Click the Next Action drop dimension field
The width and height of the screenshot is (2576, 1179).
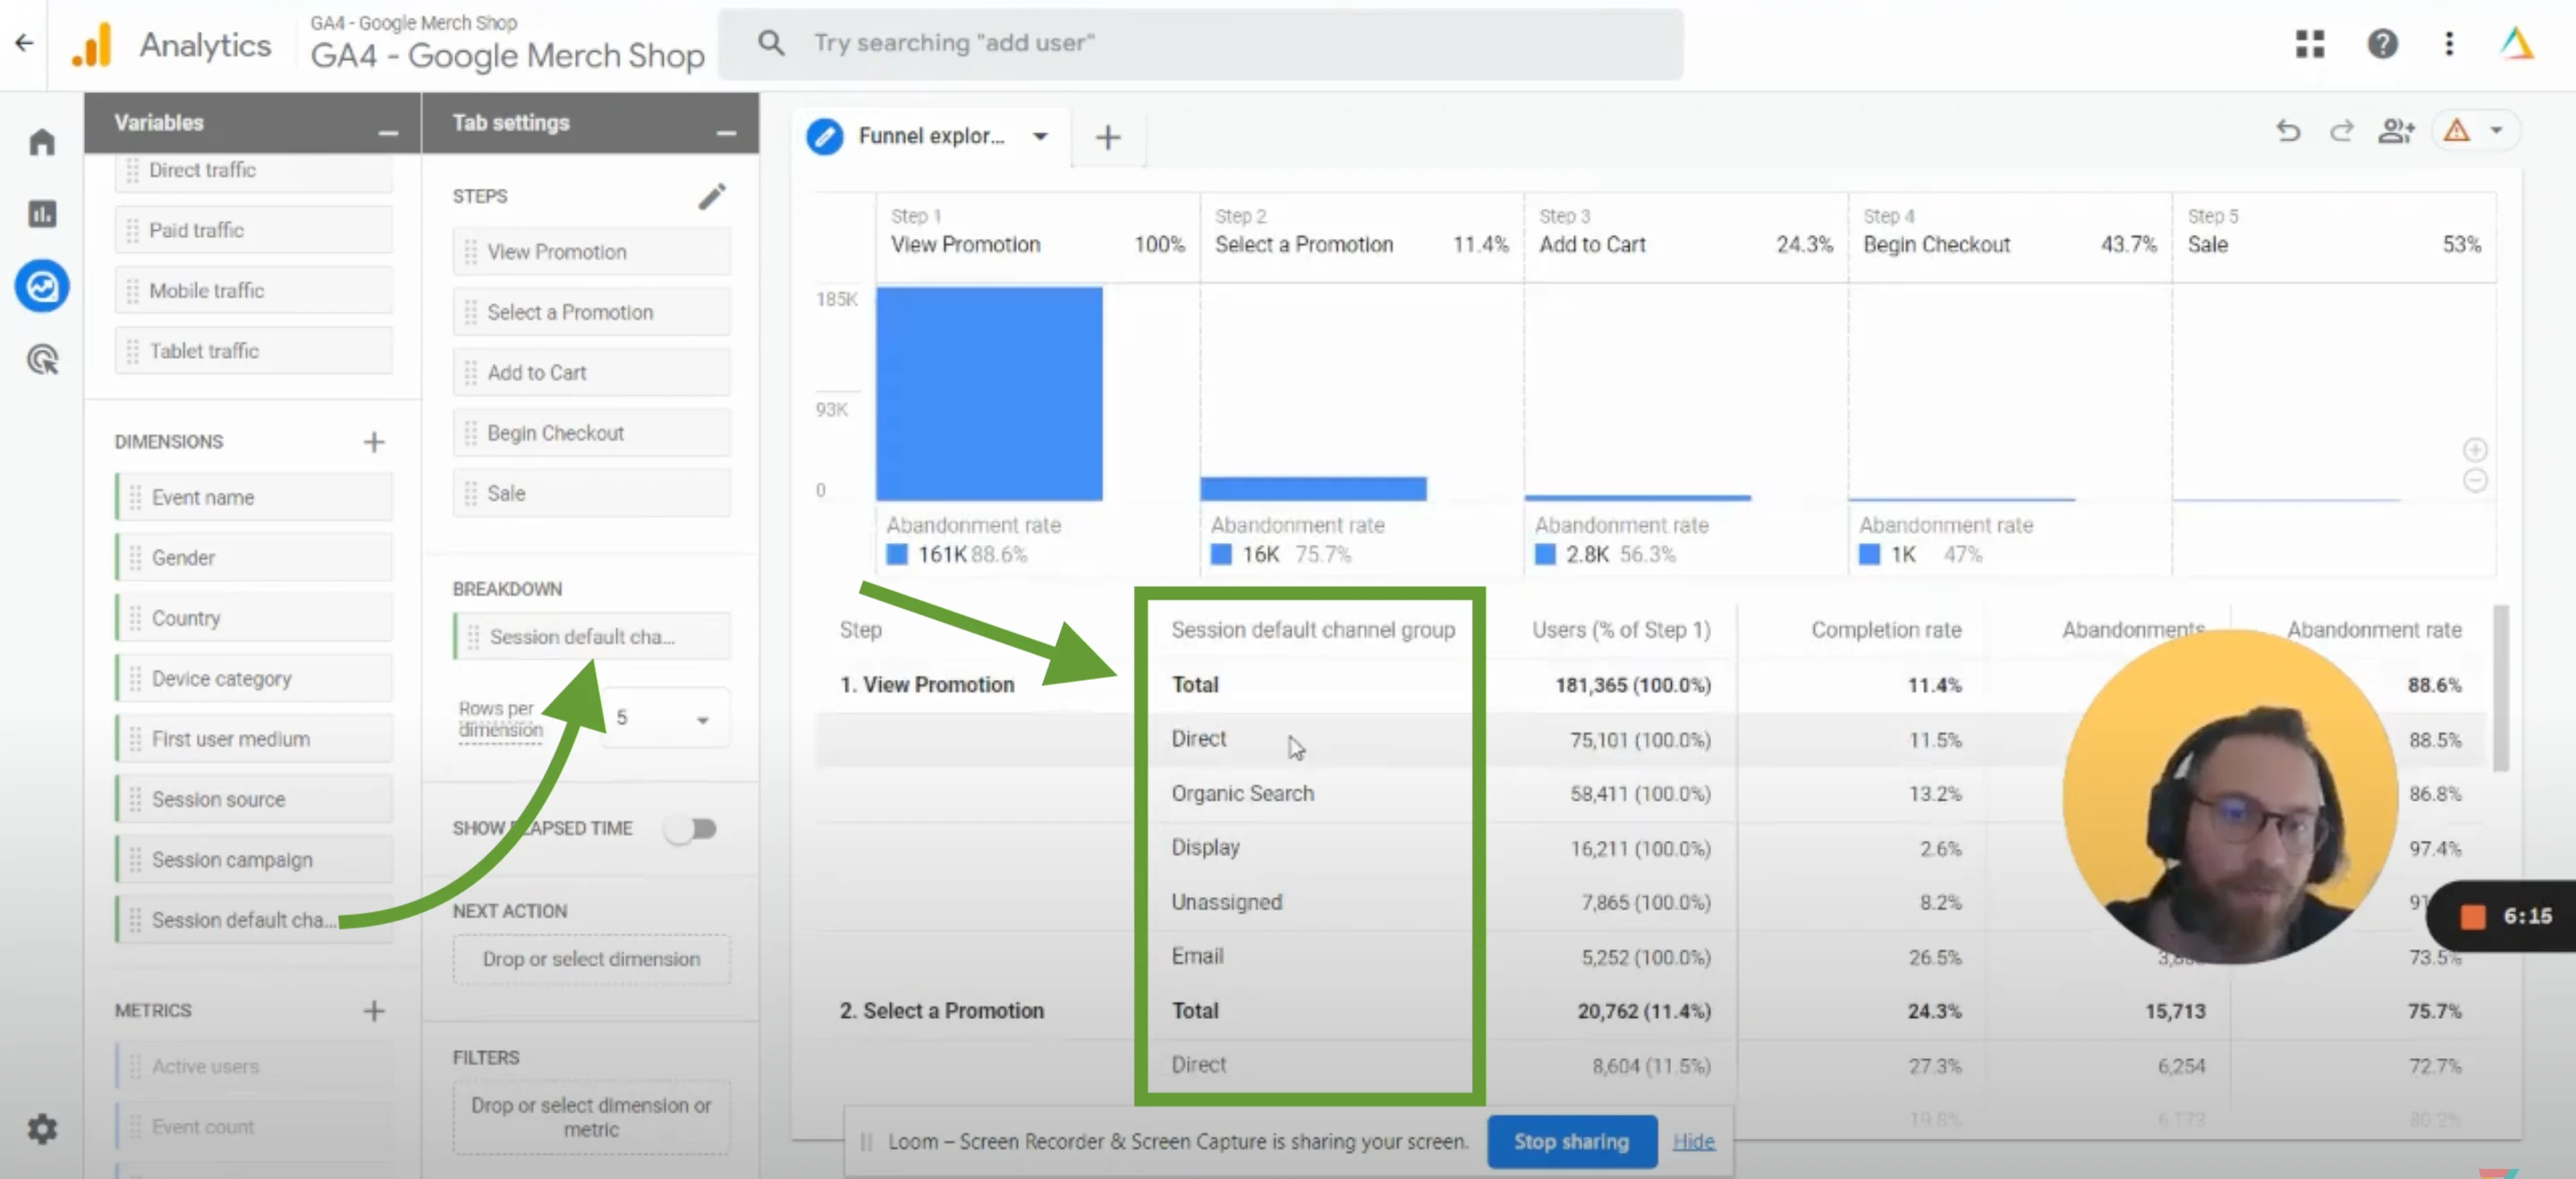(x=592, y=959)
